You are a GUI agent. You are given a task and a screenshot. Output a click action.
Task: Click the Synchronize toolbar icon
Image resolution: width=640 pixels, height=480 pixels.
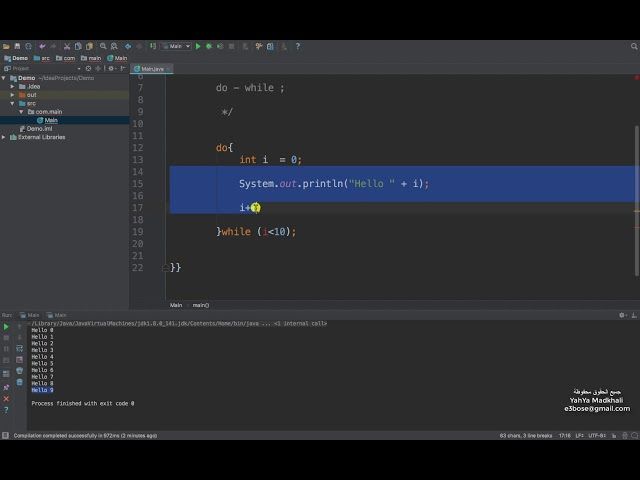point(29,47)
